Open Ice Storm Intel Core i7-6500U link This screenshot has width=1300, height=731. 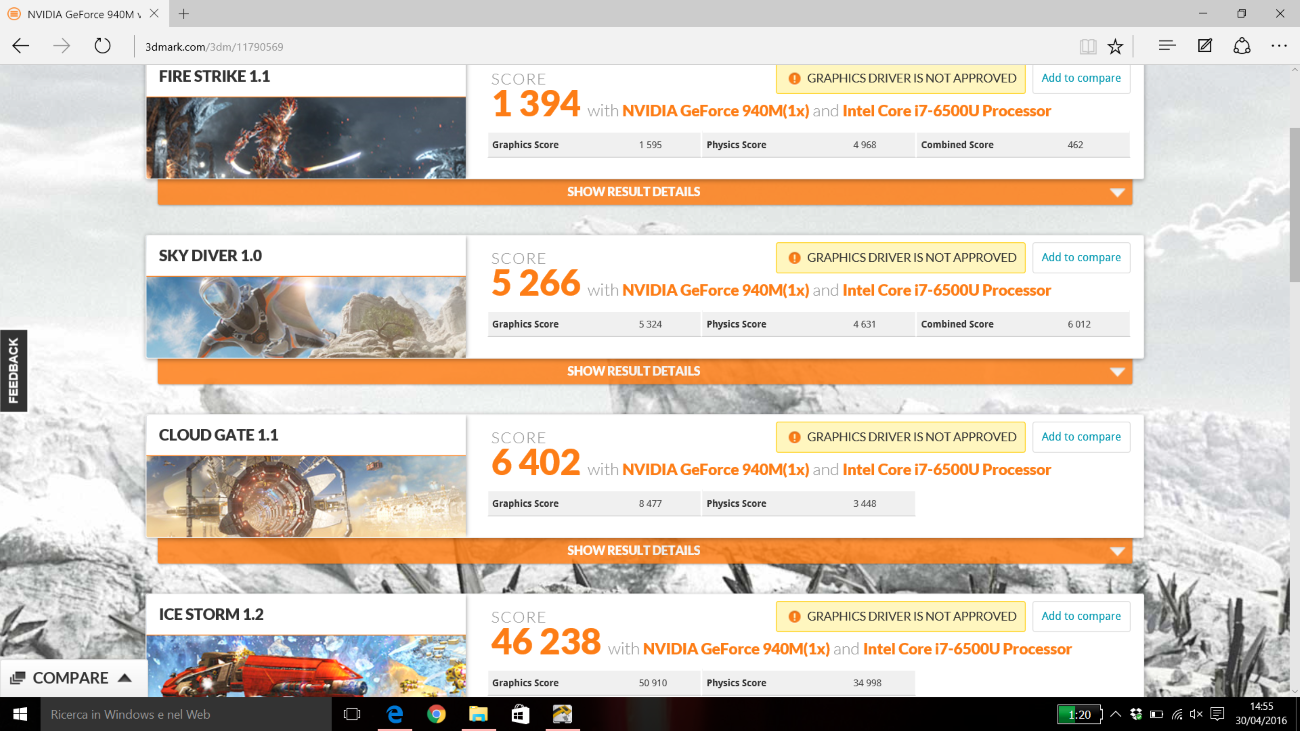[968, 649]
